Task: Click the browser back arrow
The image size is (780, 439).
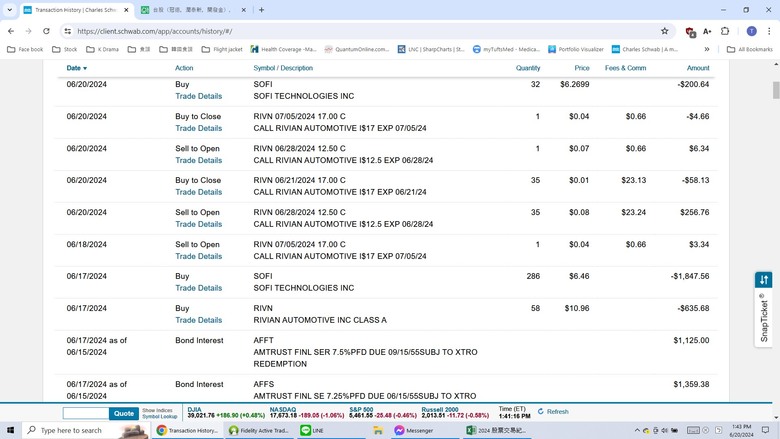Action: point(11,31)
